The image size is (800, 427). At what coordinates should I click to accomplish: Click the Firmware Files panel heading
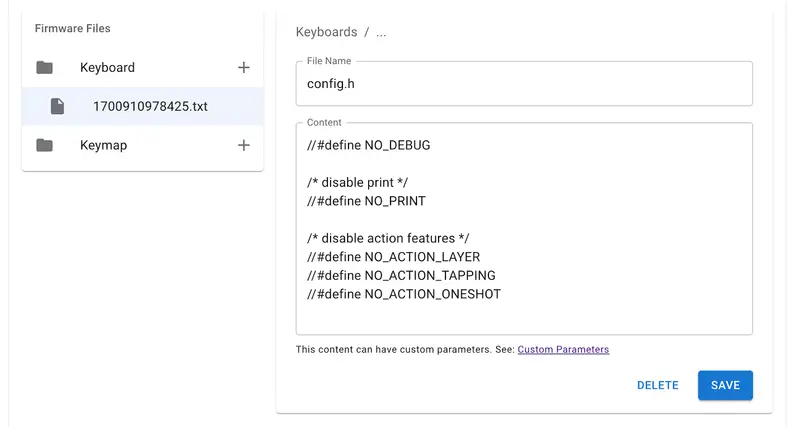pos(73,29)
